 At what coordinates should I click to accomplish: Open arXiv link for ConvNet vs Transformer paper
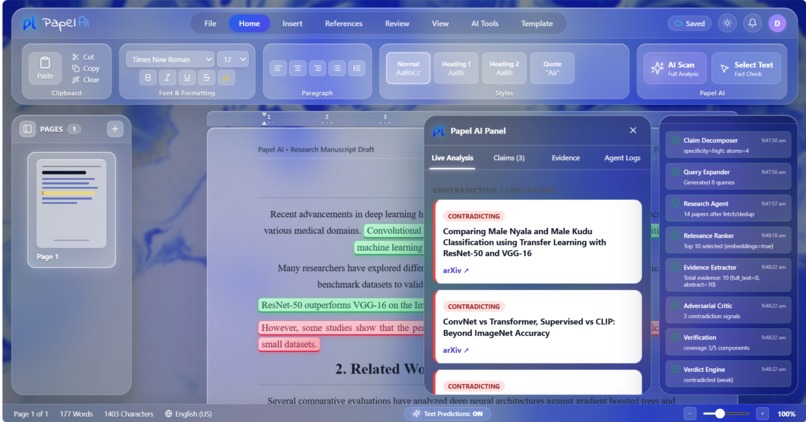coord(455,350)
